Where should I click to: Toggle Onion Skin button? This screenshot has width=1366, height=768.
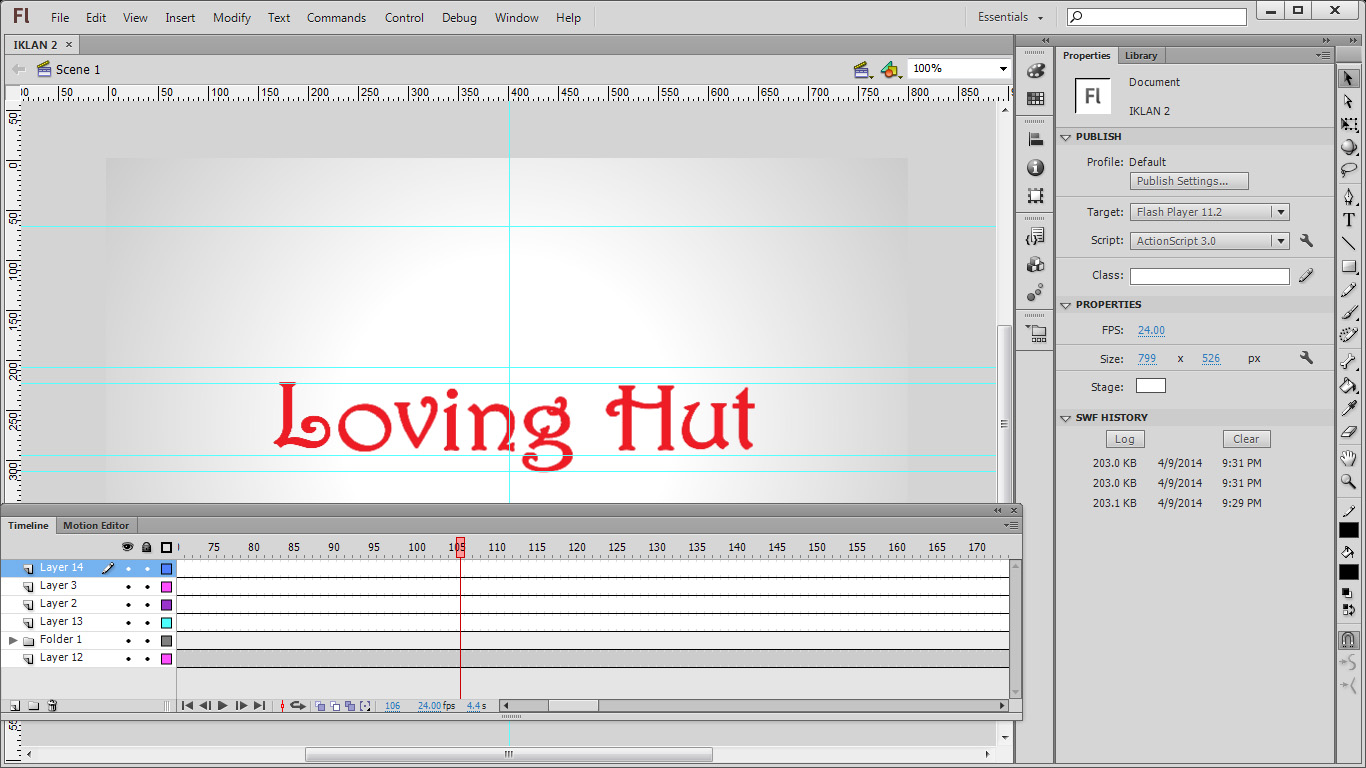pyautogui.click(x=320, y=706)
